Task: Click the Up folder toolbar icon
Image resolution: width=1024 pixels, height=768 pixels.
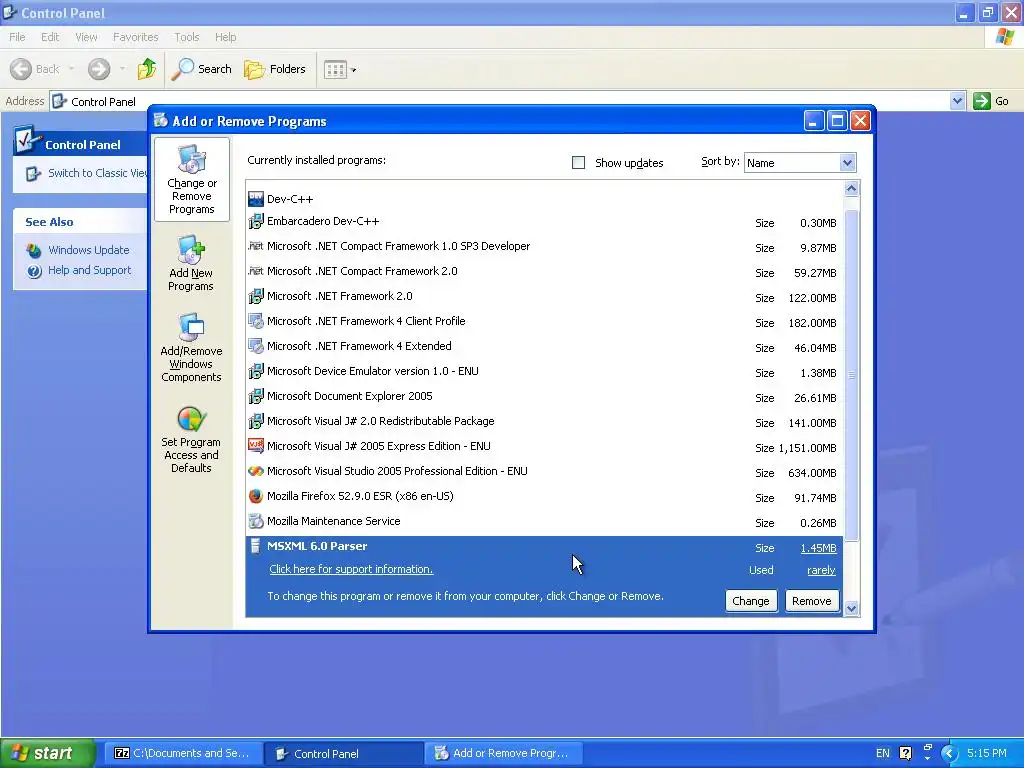Action: click(x=147, y=69)
